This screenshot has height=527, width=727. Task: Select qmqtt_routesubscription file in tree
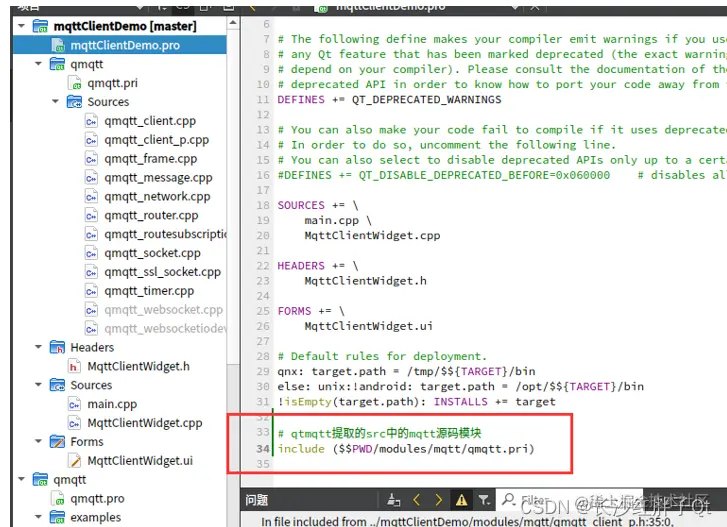click(165, 235)
